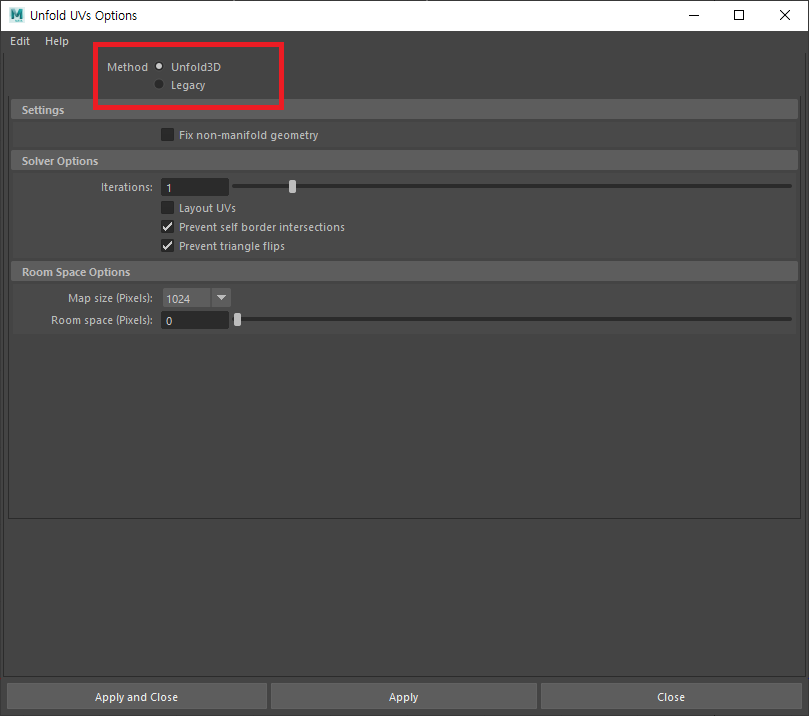Close the window with the X icon
Viewport: 809px width, 716px height.
tap(785, 15)
